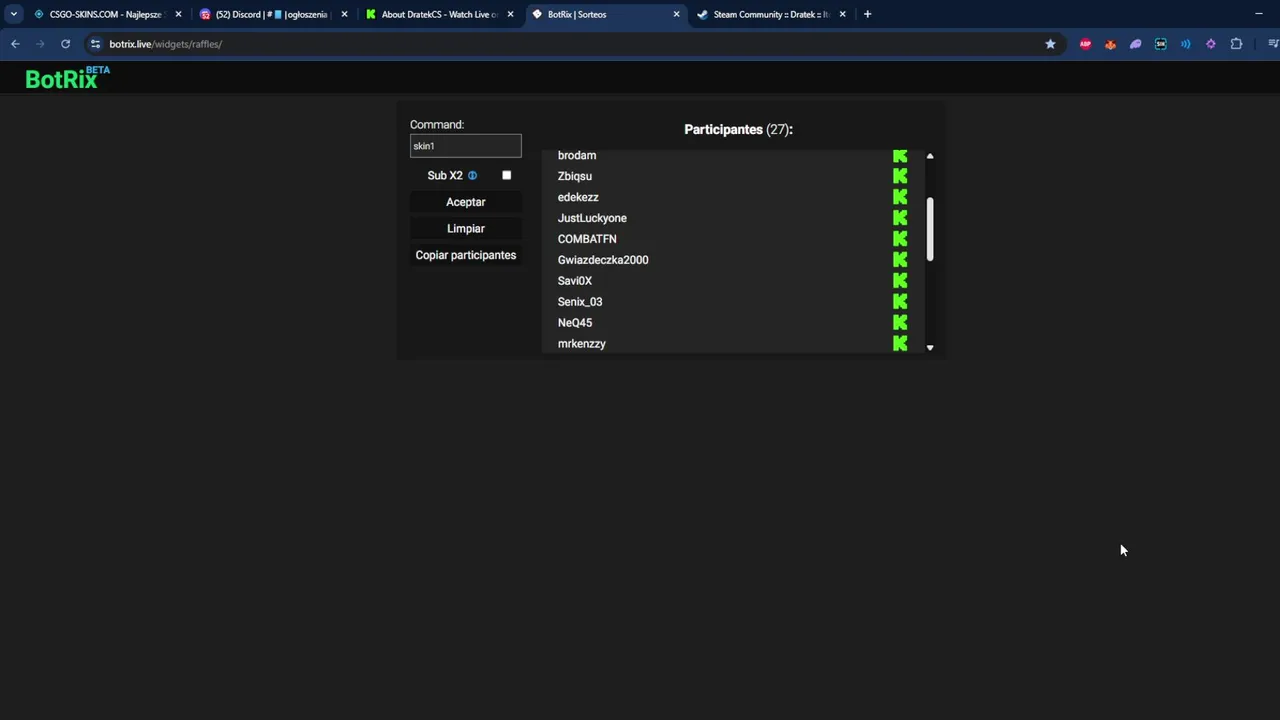Select participant name Savi0X
This screenshot has width=1280, height=720.
tap(575, 281)
